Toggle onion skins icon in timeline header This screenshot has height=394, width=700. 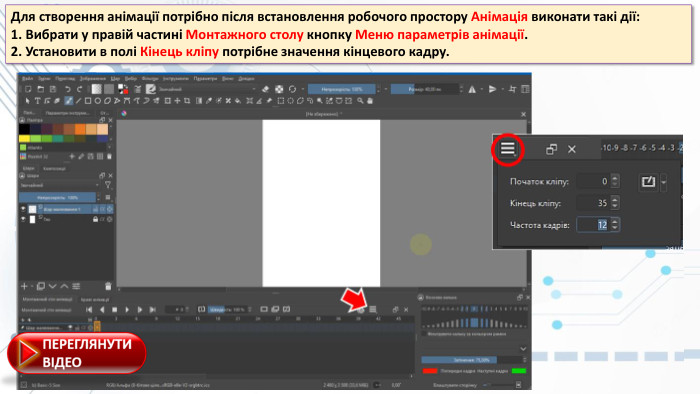pyautogui.click(x=361, y=310)
